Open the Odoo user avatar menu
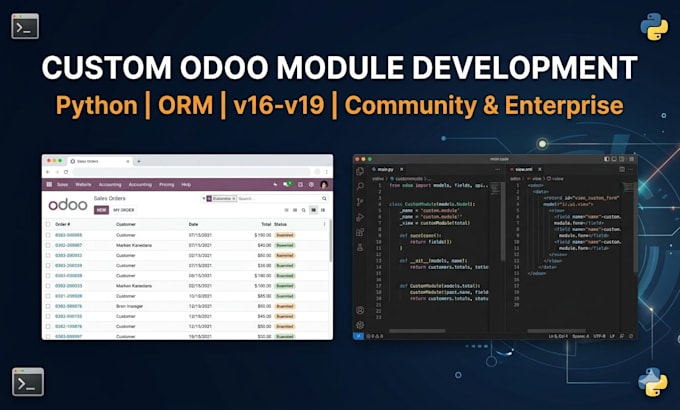The image size is (680, 410). click(324, 184)
